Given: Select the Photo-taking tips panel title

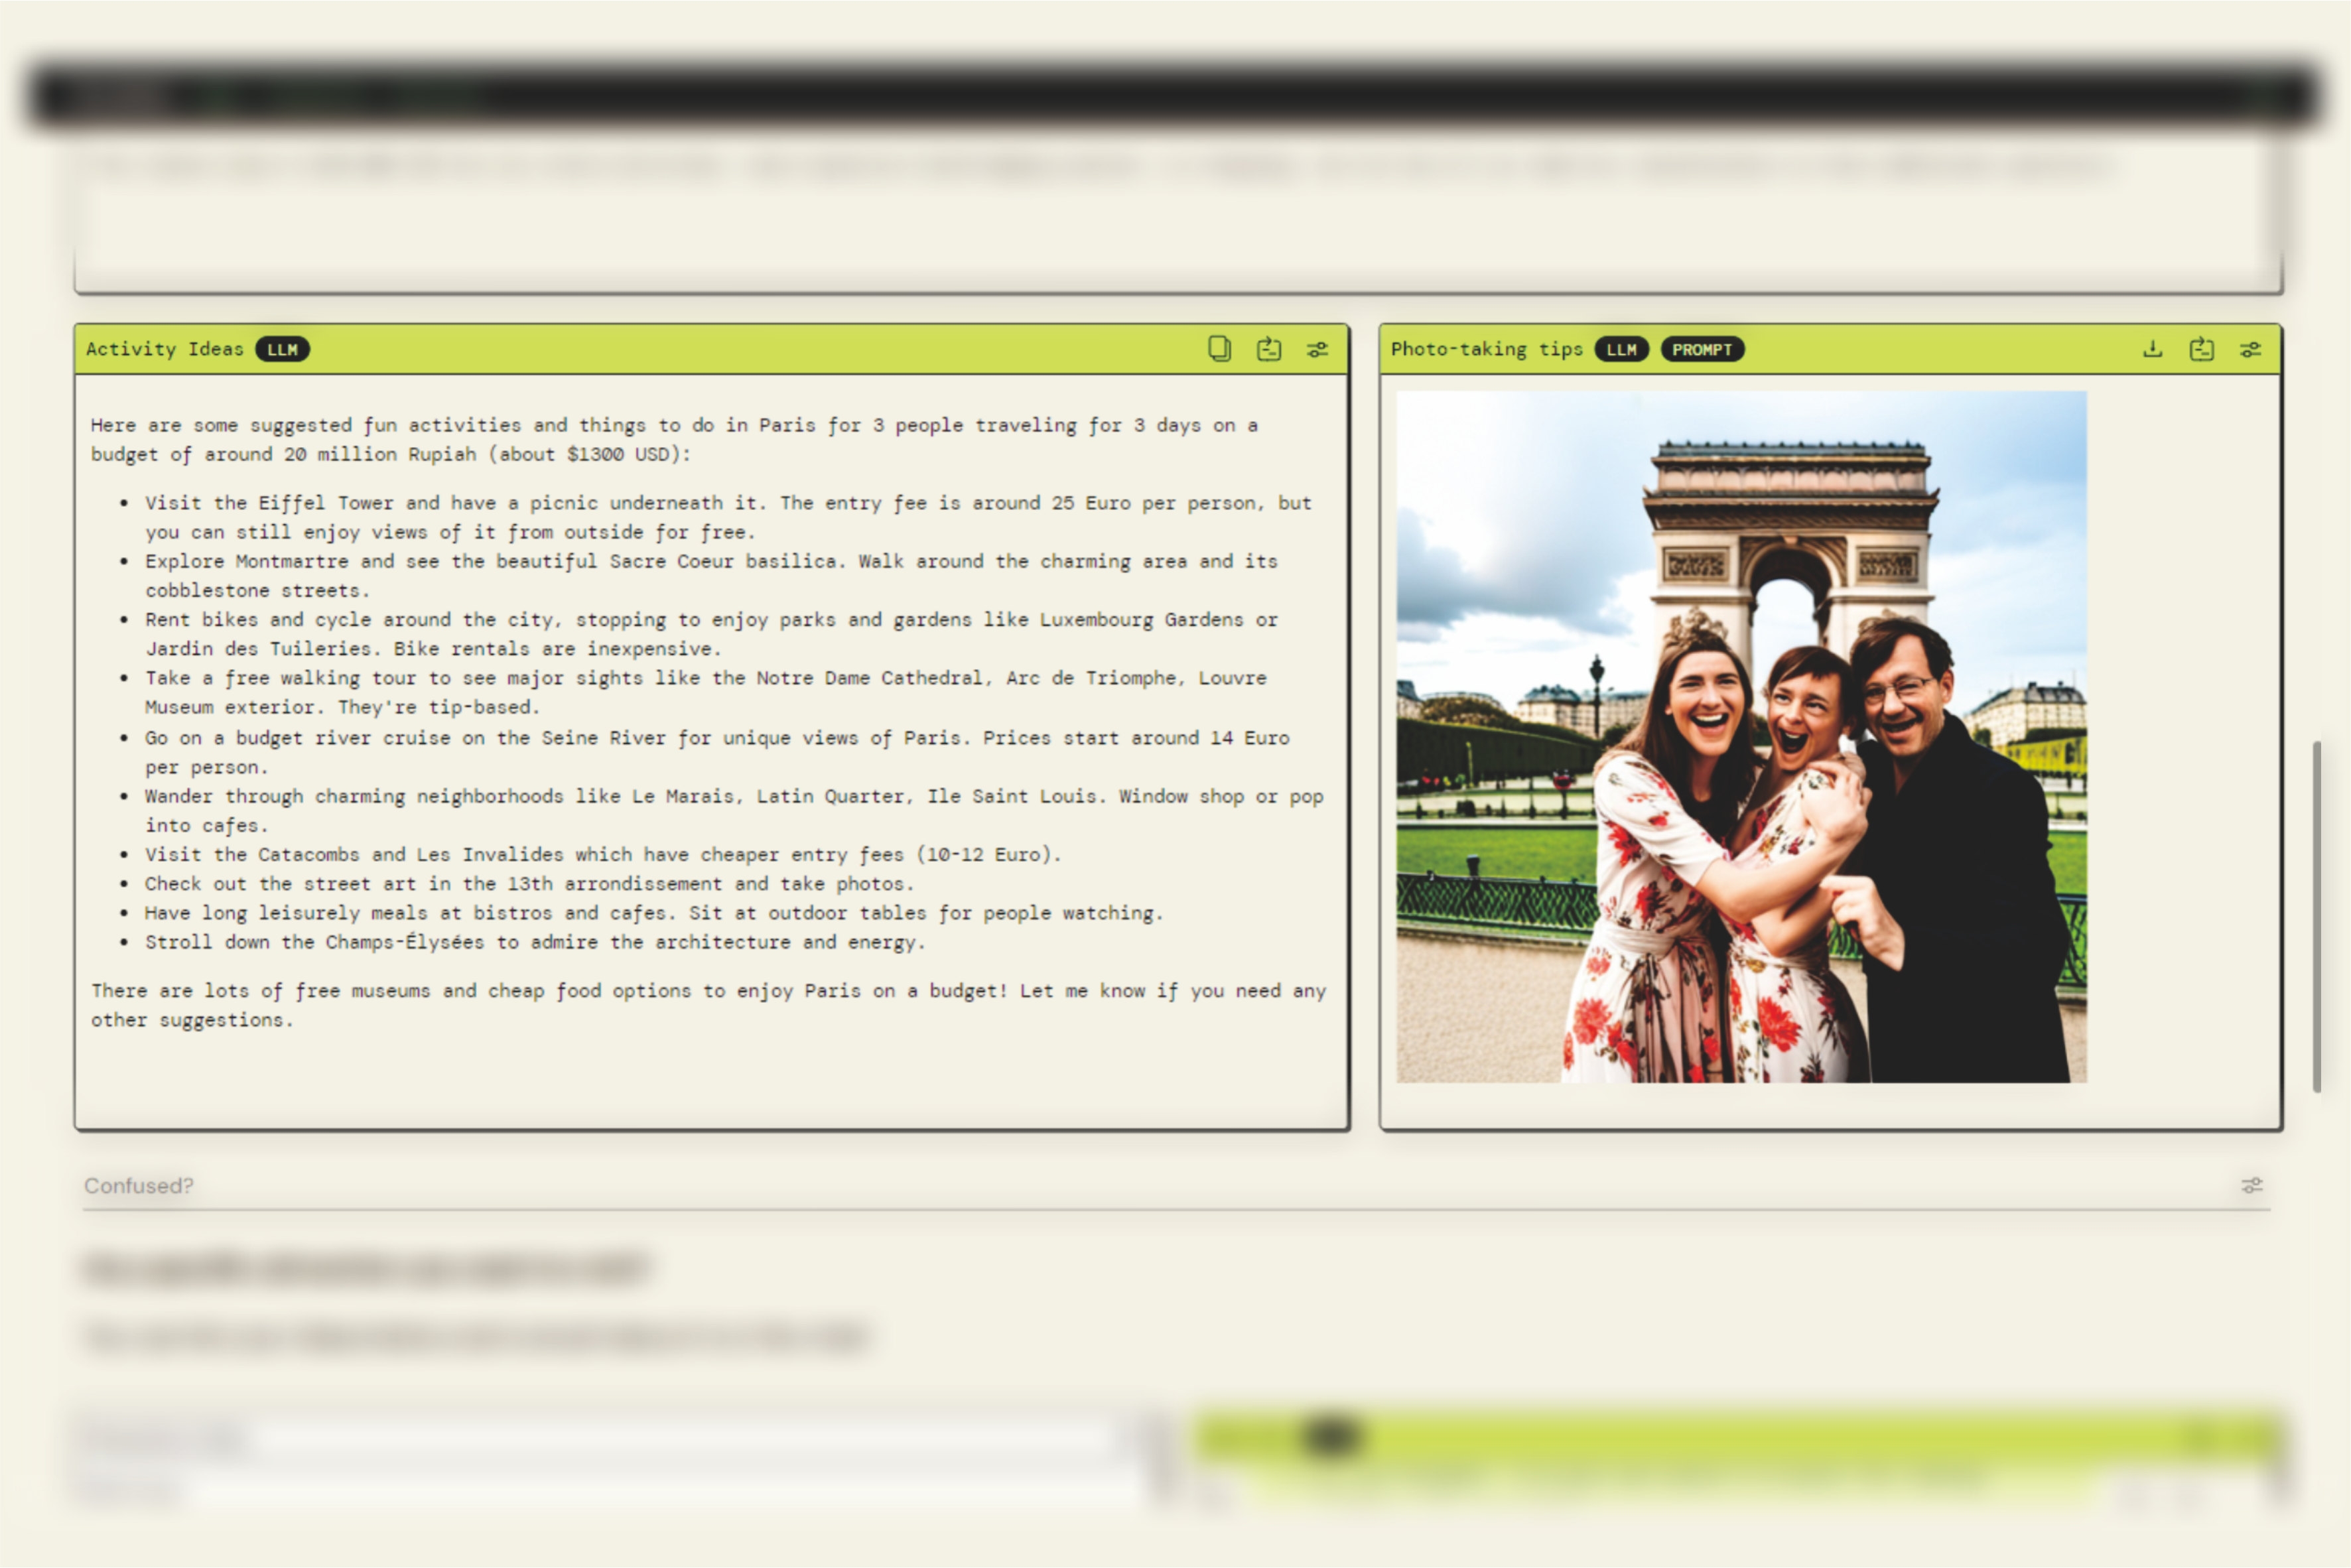Looking at the screenshot, I should [1486, 349].
